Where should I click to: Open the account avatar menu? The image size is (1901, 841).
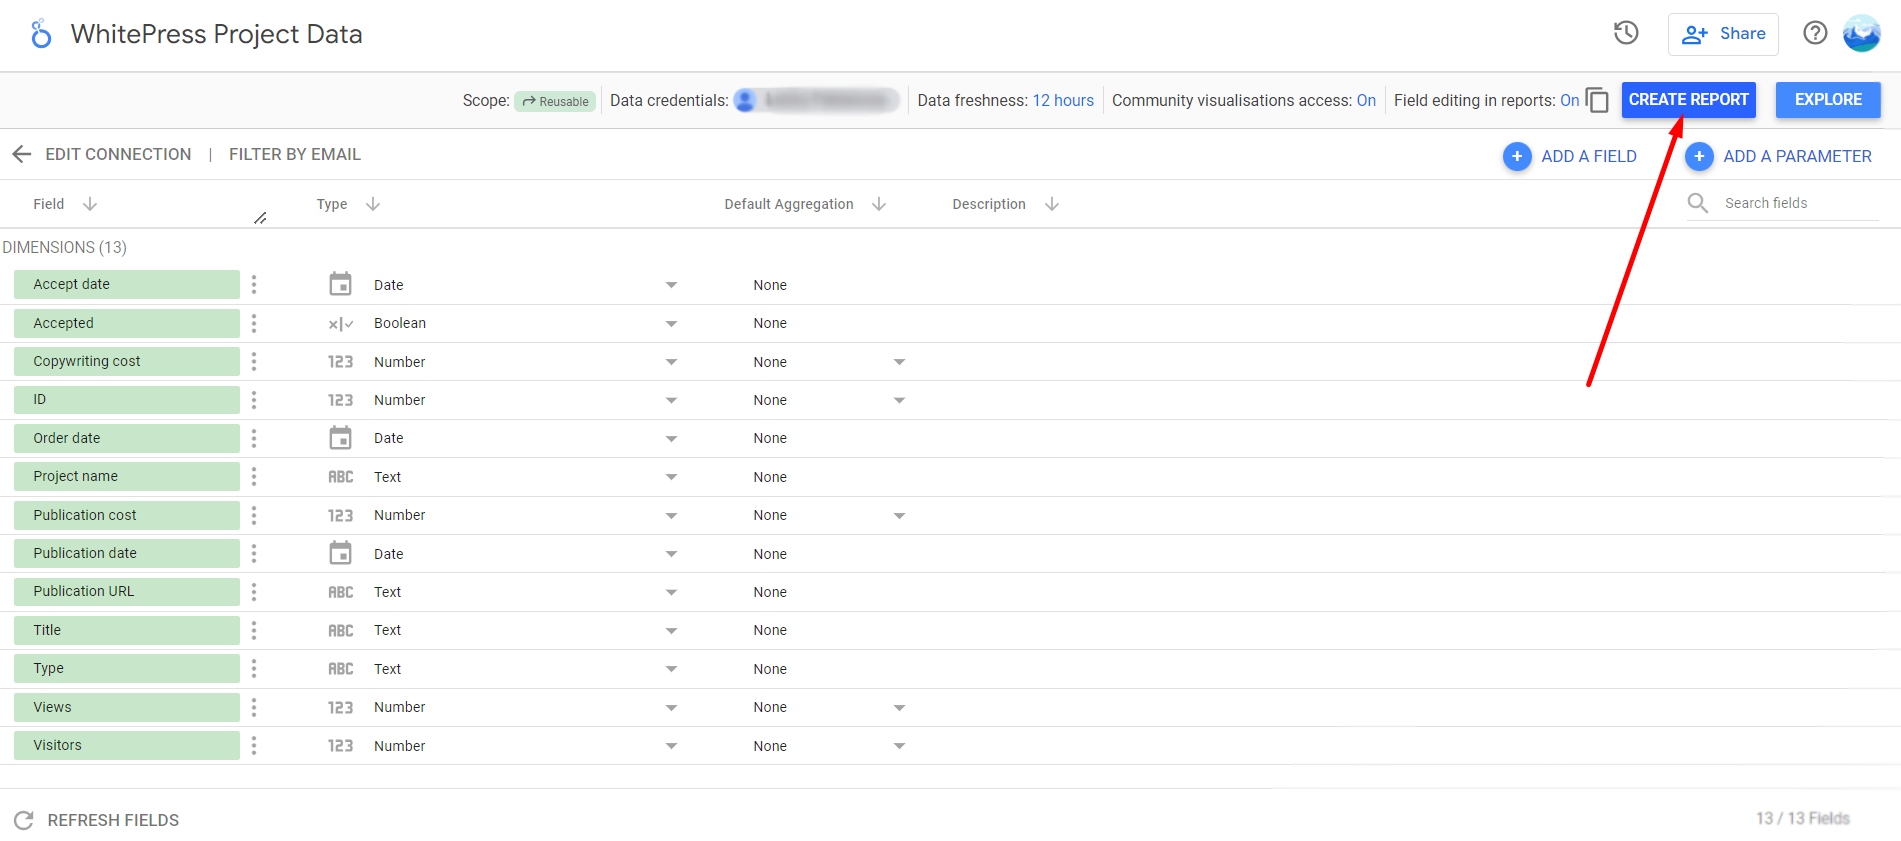[x=1862, y=33]
